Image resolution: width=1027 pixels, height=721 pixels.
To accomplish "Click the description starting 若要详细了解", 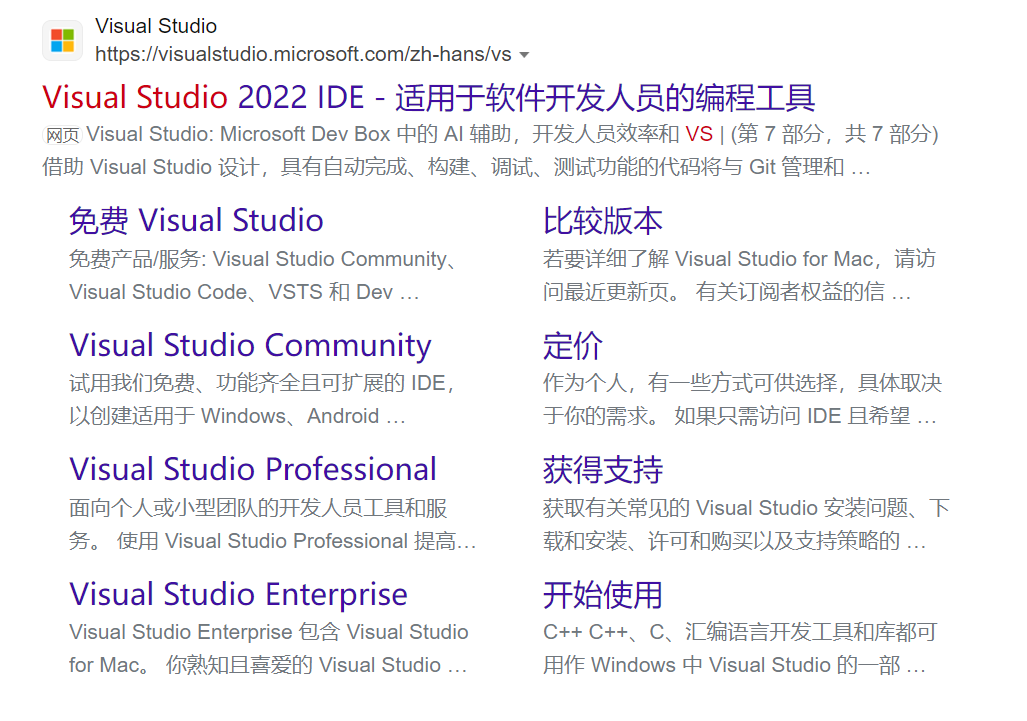I will [739, 275].
